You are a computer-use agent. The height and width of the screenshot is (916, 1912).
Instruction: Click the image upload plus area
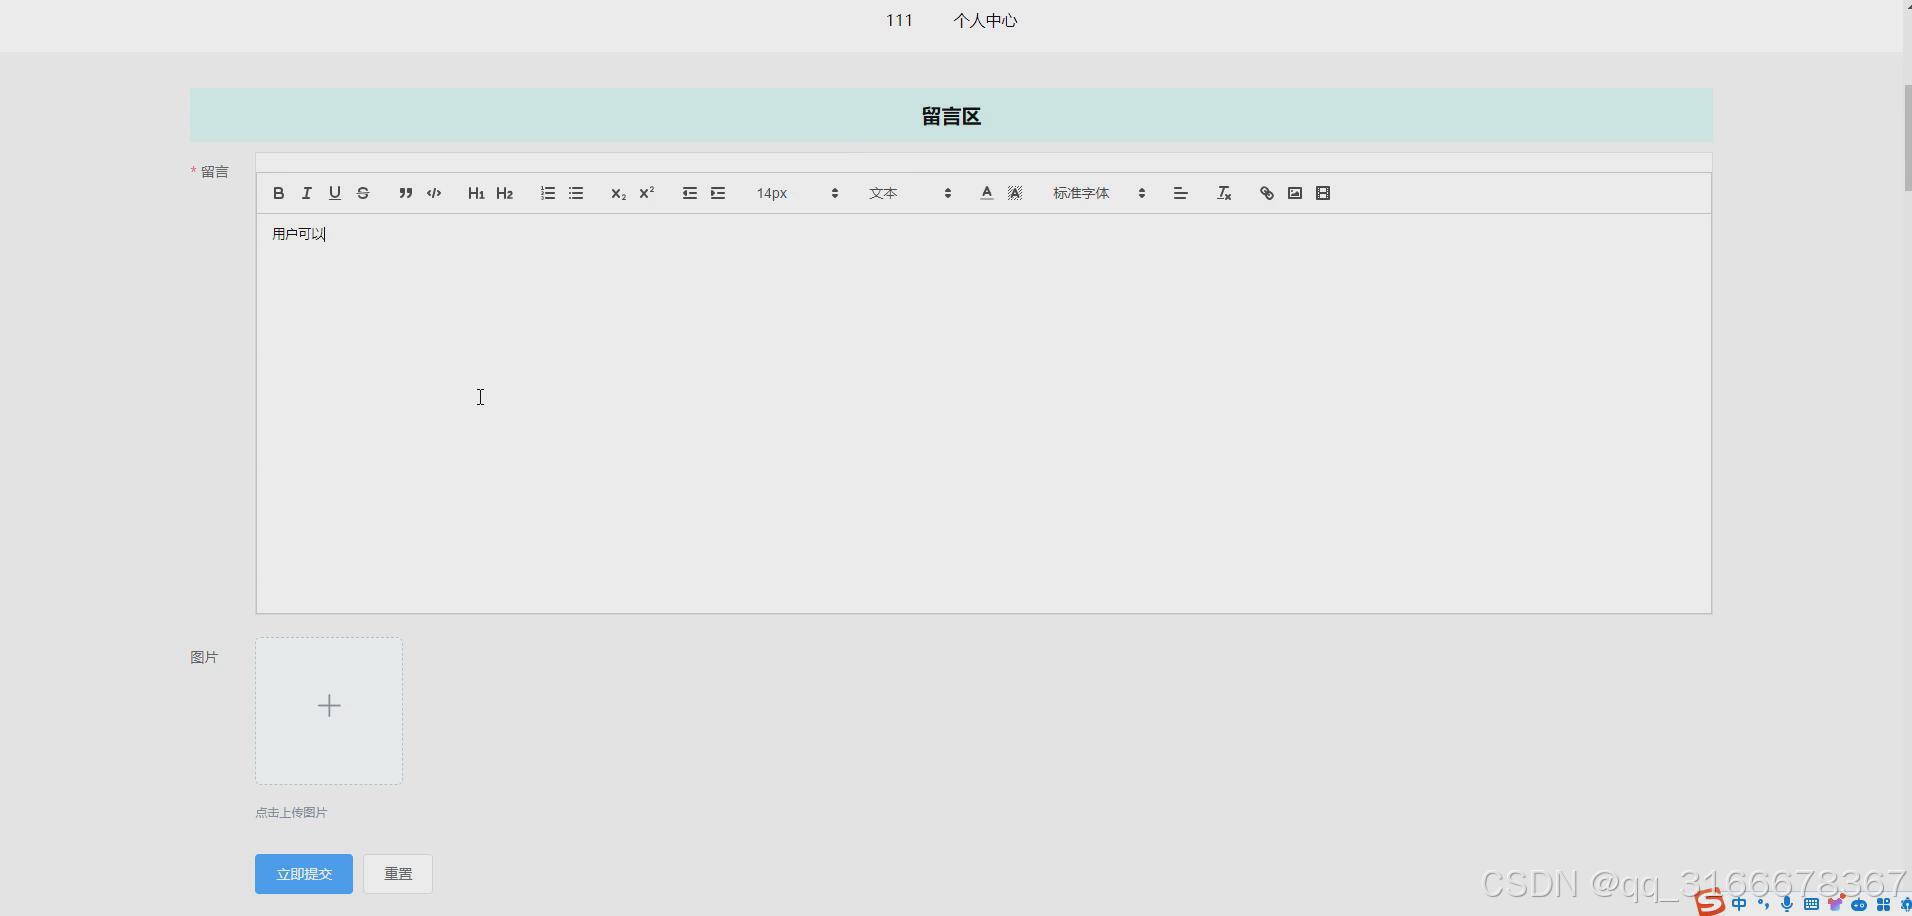(328, 706)
